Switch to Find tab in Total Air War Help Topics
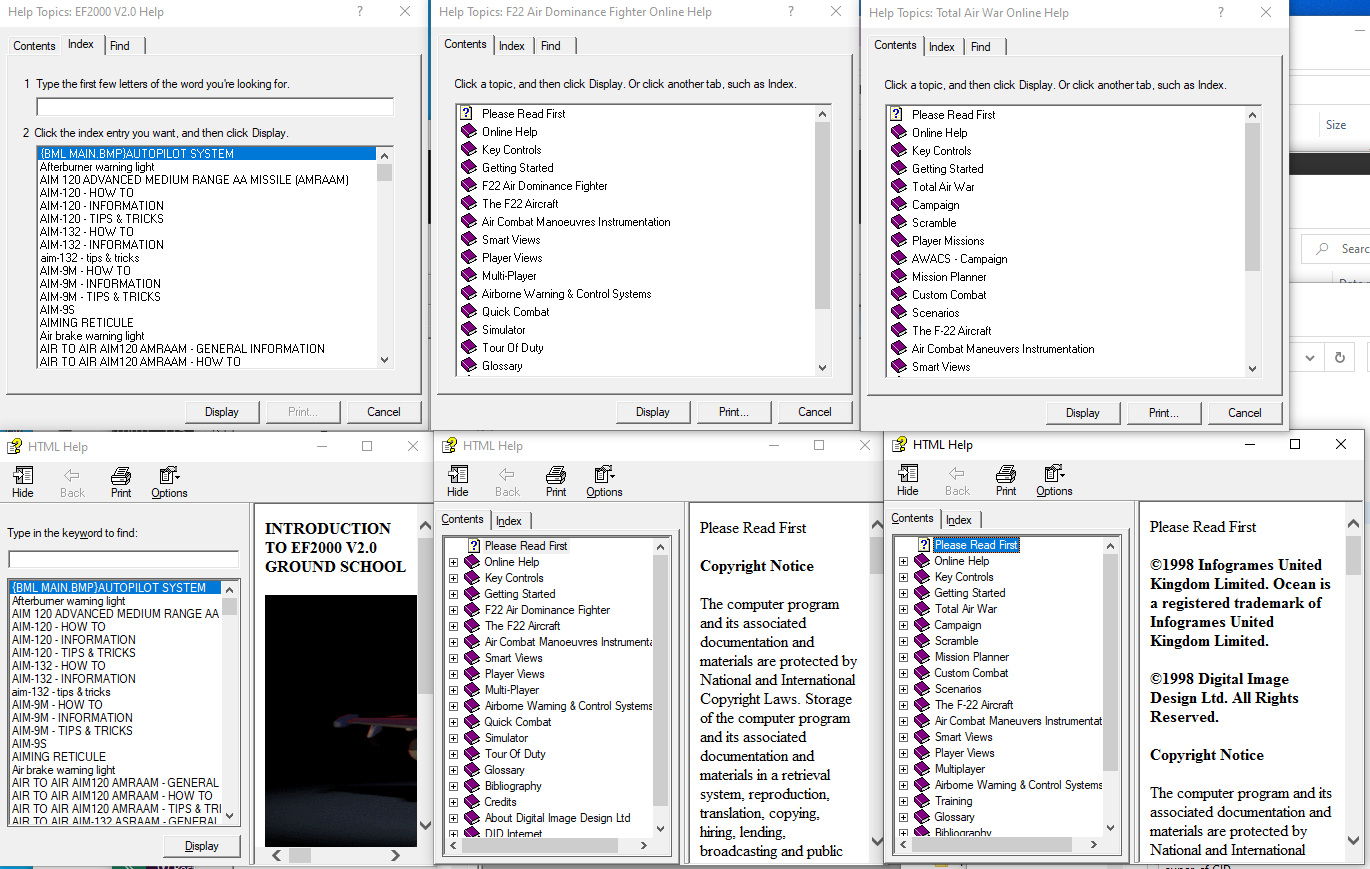The width and height of the screenshot is (1370, 869). (x=981, y=47)
